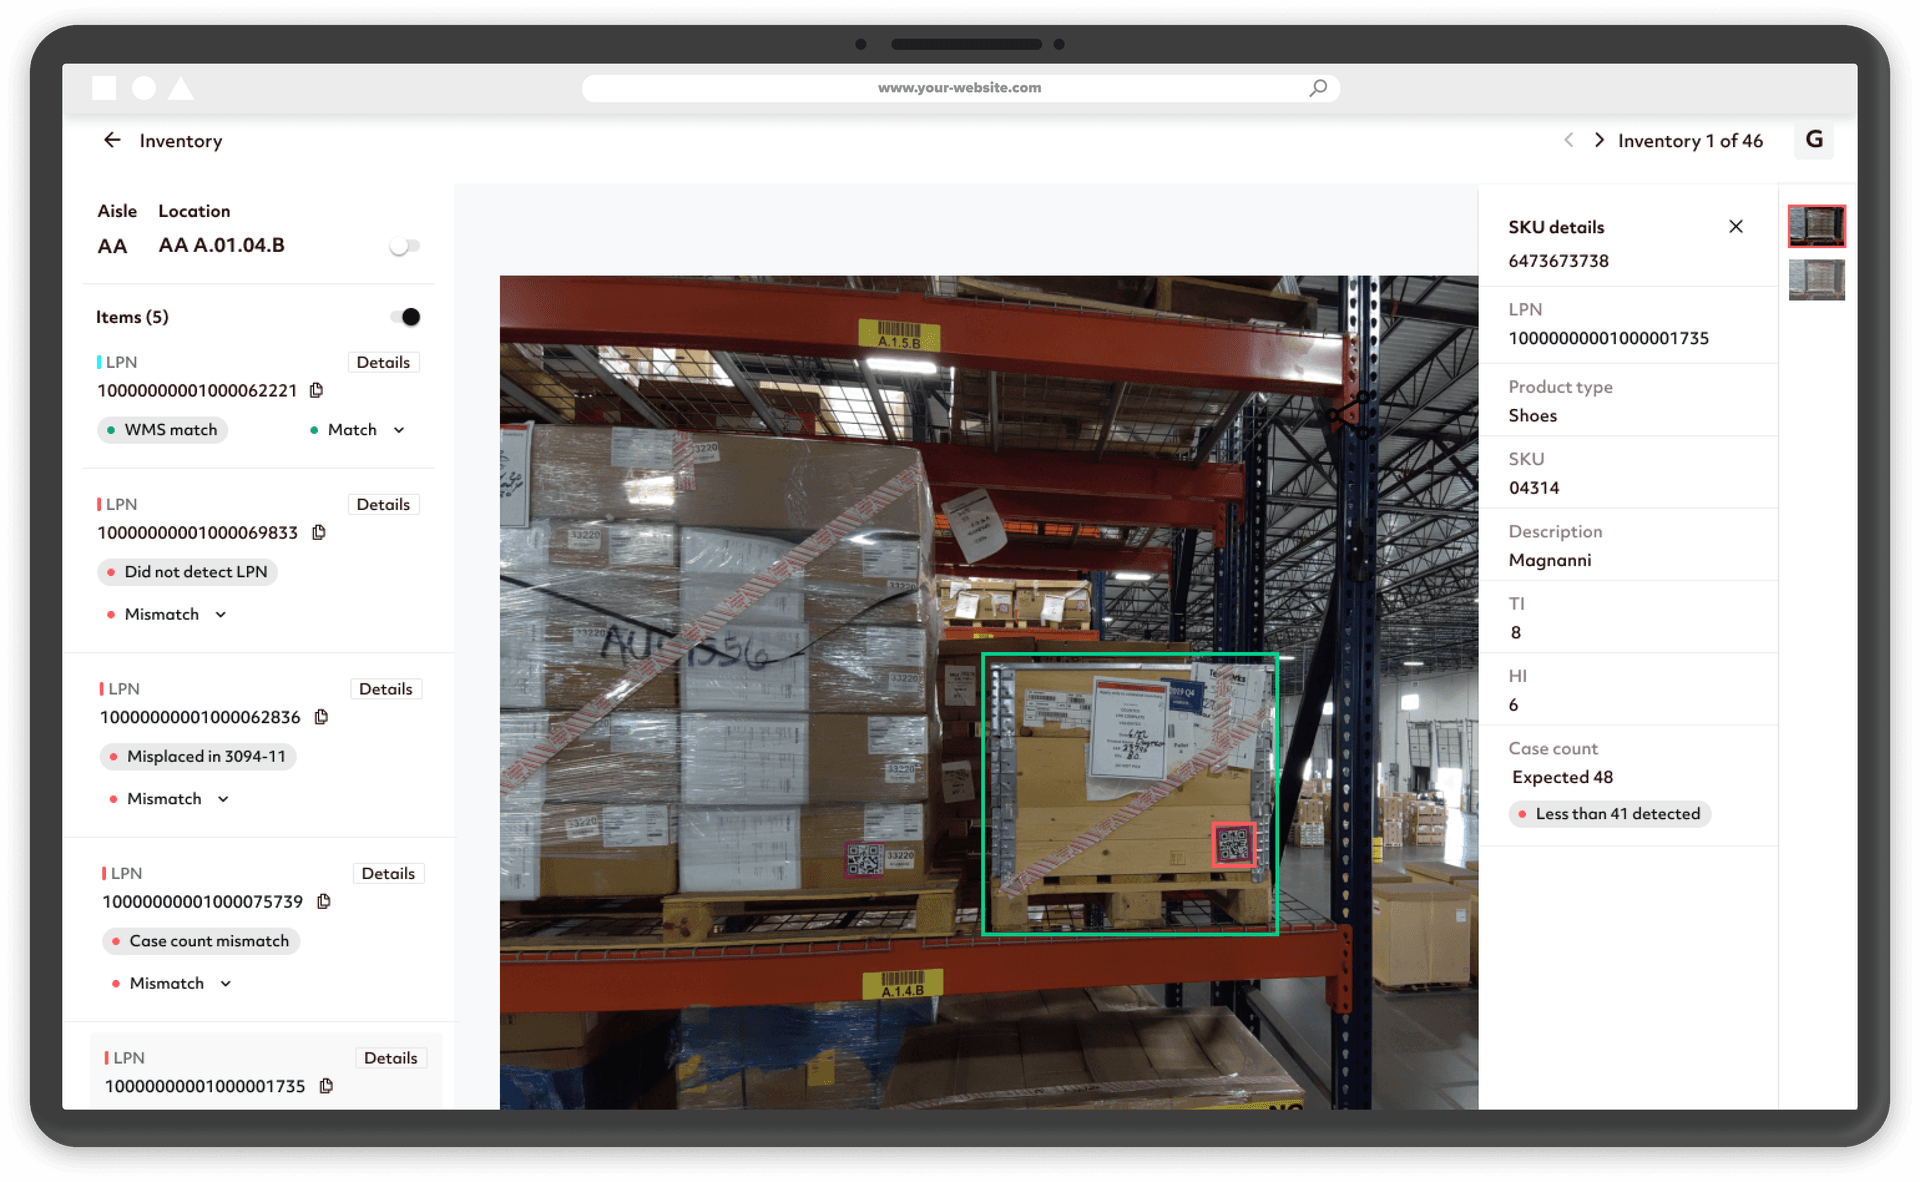This screenshot has width=1920, height=1182.
Task: Expand Match dropdown for first LPN
Action: [x=399, y=430]
